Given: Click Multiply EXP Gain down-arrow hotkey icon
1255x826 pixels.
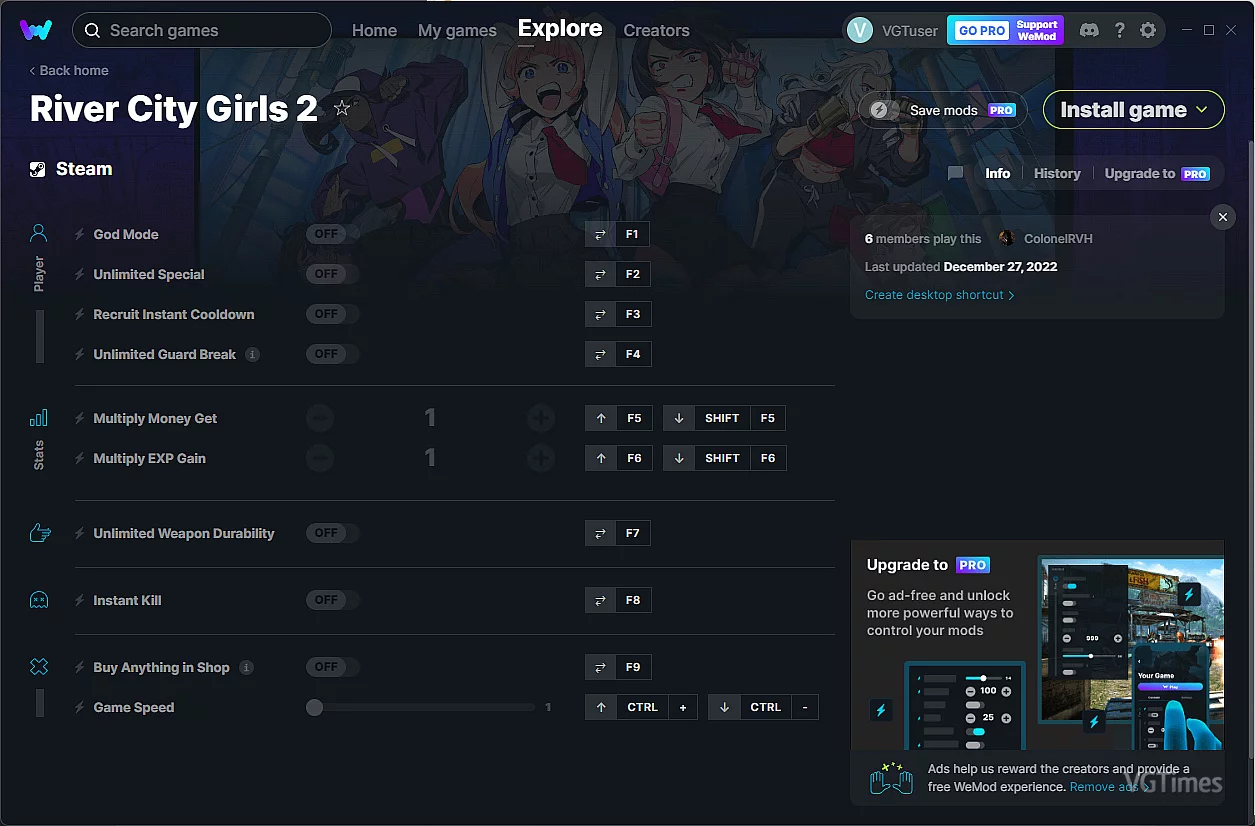Looking at the screenshot, I should click(x=678, y=458).
